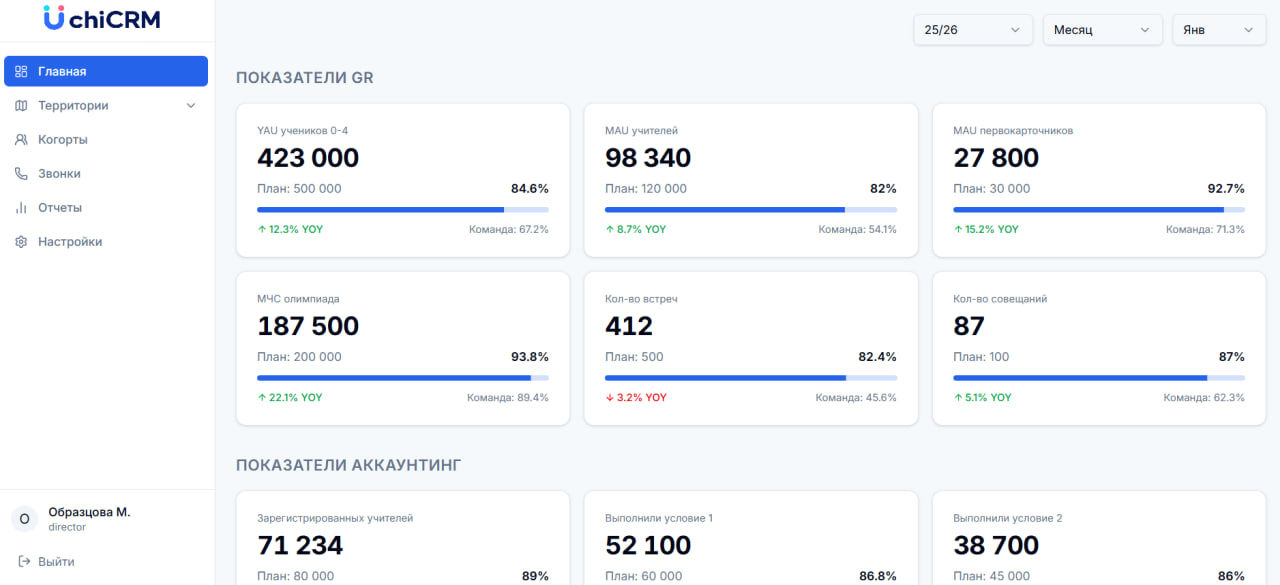The width and height of the screenshot is (1280, 585).
Task: Click the user avatar circle with letter O
Action: coord(25,519)
